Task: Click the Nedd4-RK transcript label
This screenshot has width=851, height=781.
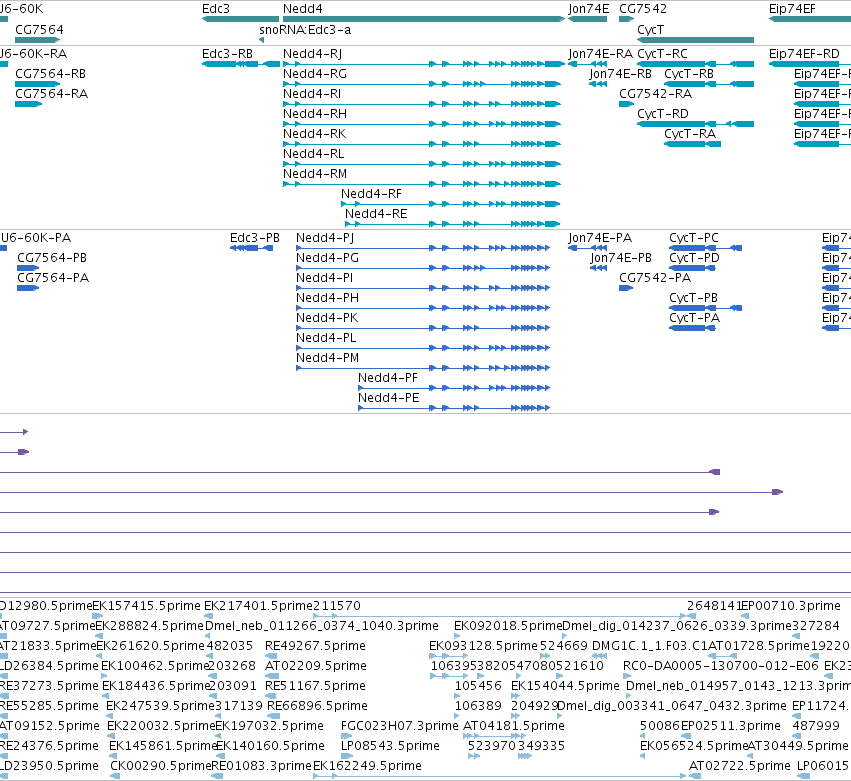Action: (x=314, y=134)
